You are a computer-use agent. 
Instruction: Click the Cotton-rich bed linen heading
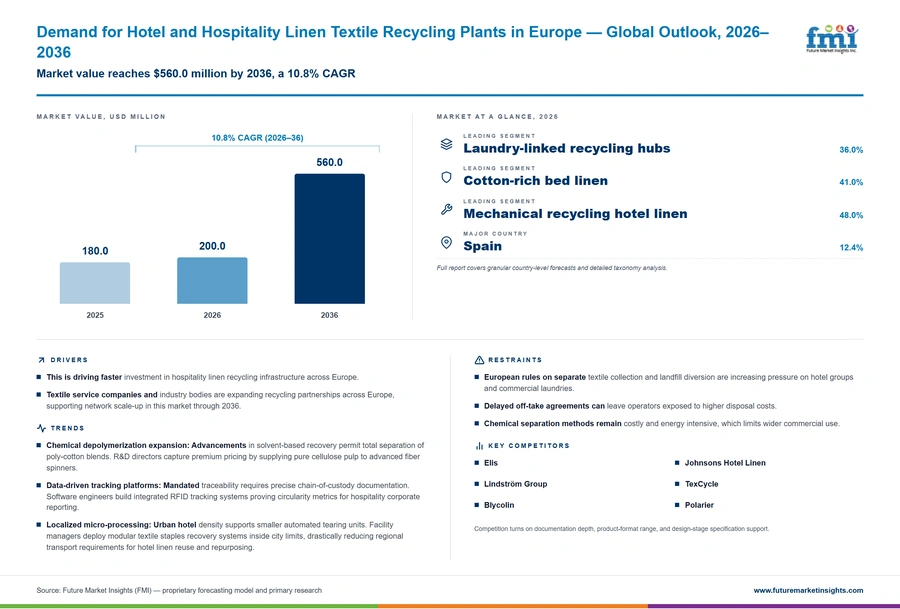[x=536, y=180]
